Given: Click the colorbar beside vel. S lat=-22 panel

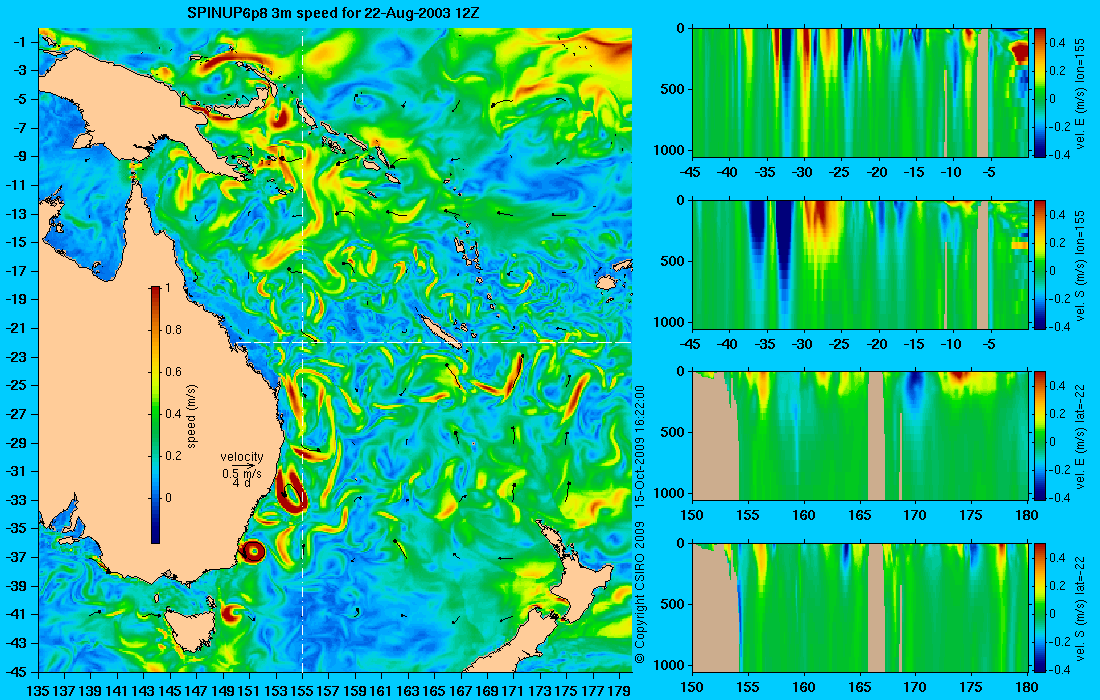Looking at the screenshot, I should (1040, 607).
